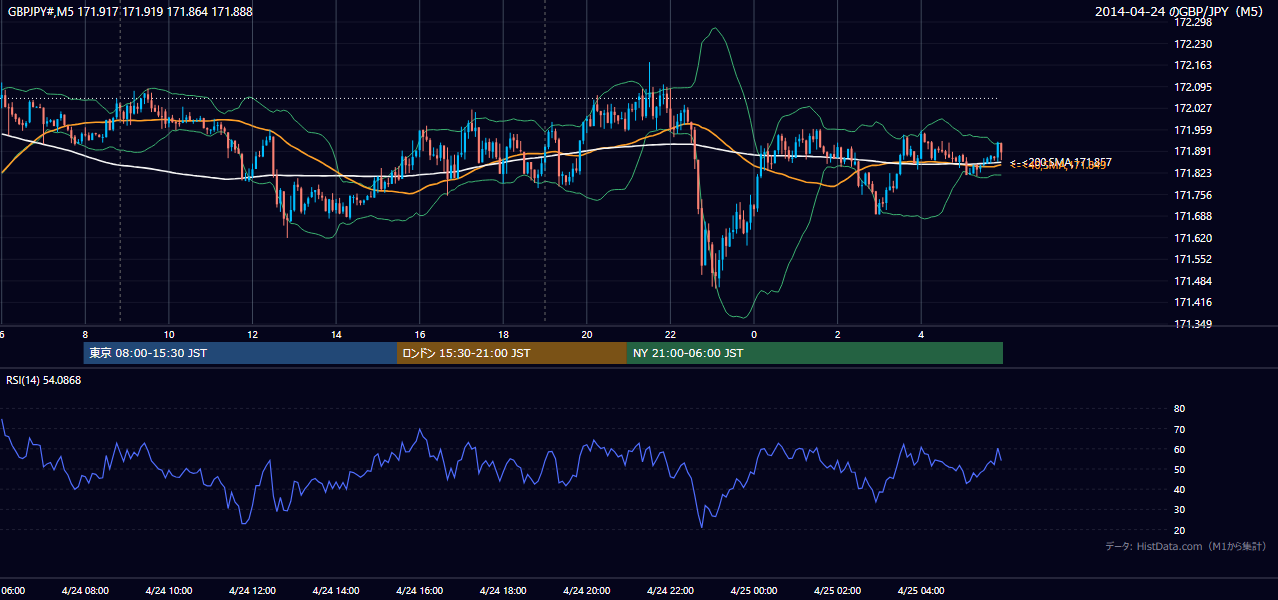Click price axis label 171.620
Viewport: 1278px width, 600px height.
pyautogui.click(x=1192, y=238)
